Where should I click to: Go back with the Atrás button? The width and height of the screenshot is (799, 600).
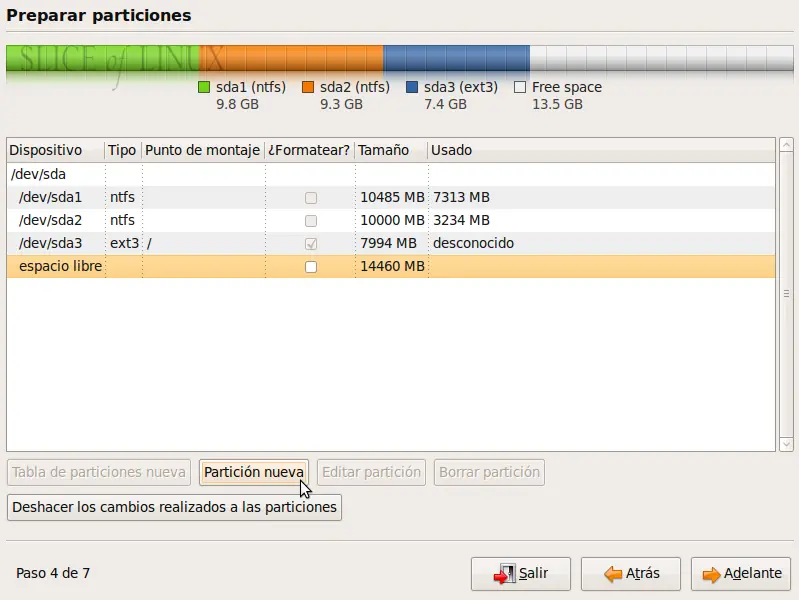point(631,573)
